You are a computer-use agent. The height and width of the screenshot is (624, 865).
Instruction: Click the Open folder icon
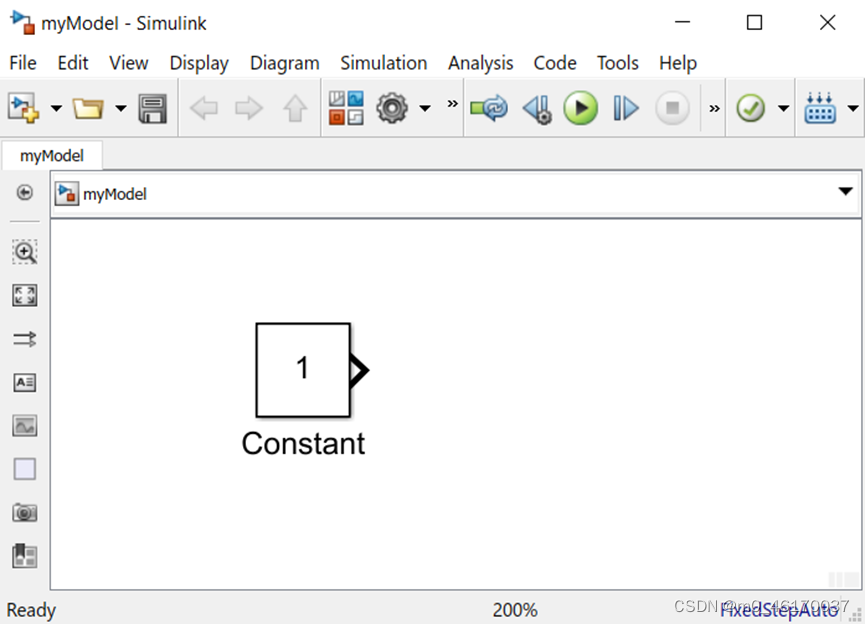(88, 108)
